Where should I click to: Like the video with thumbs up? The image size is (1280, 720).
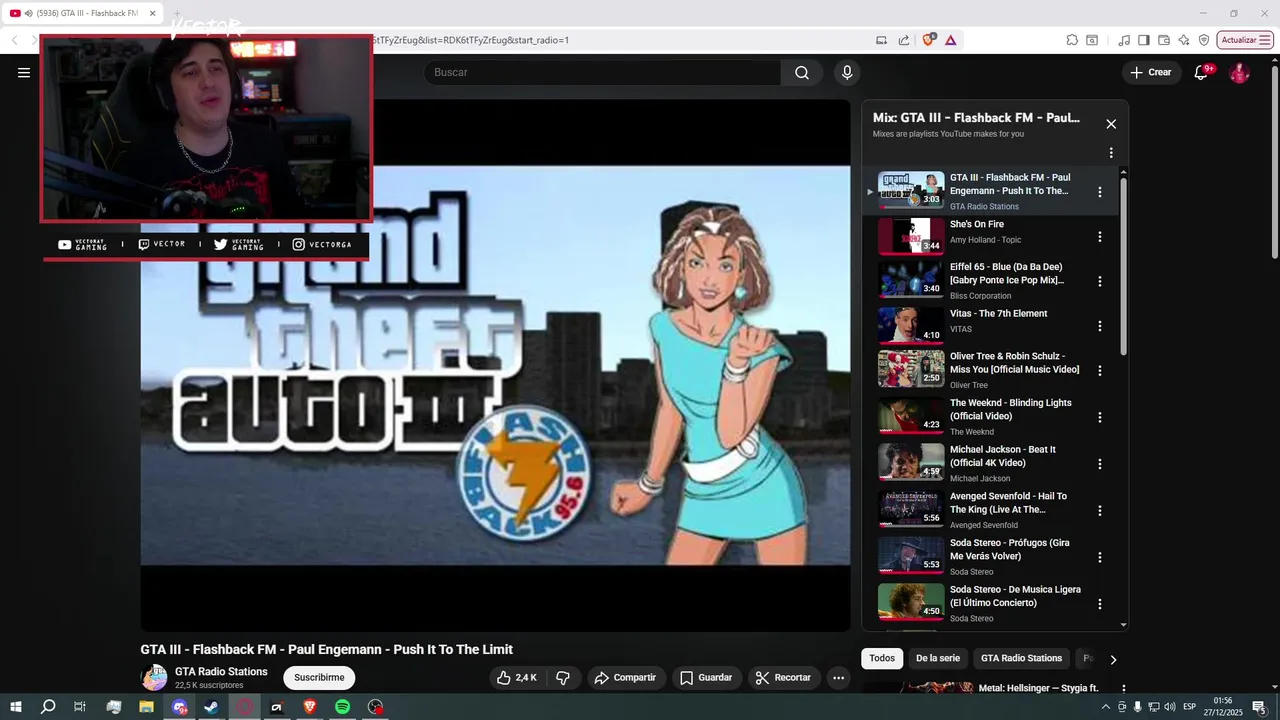[517, 678]
